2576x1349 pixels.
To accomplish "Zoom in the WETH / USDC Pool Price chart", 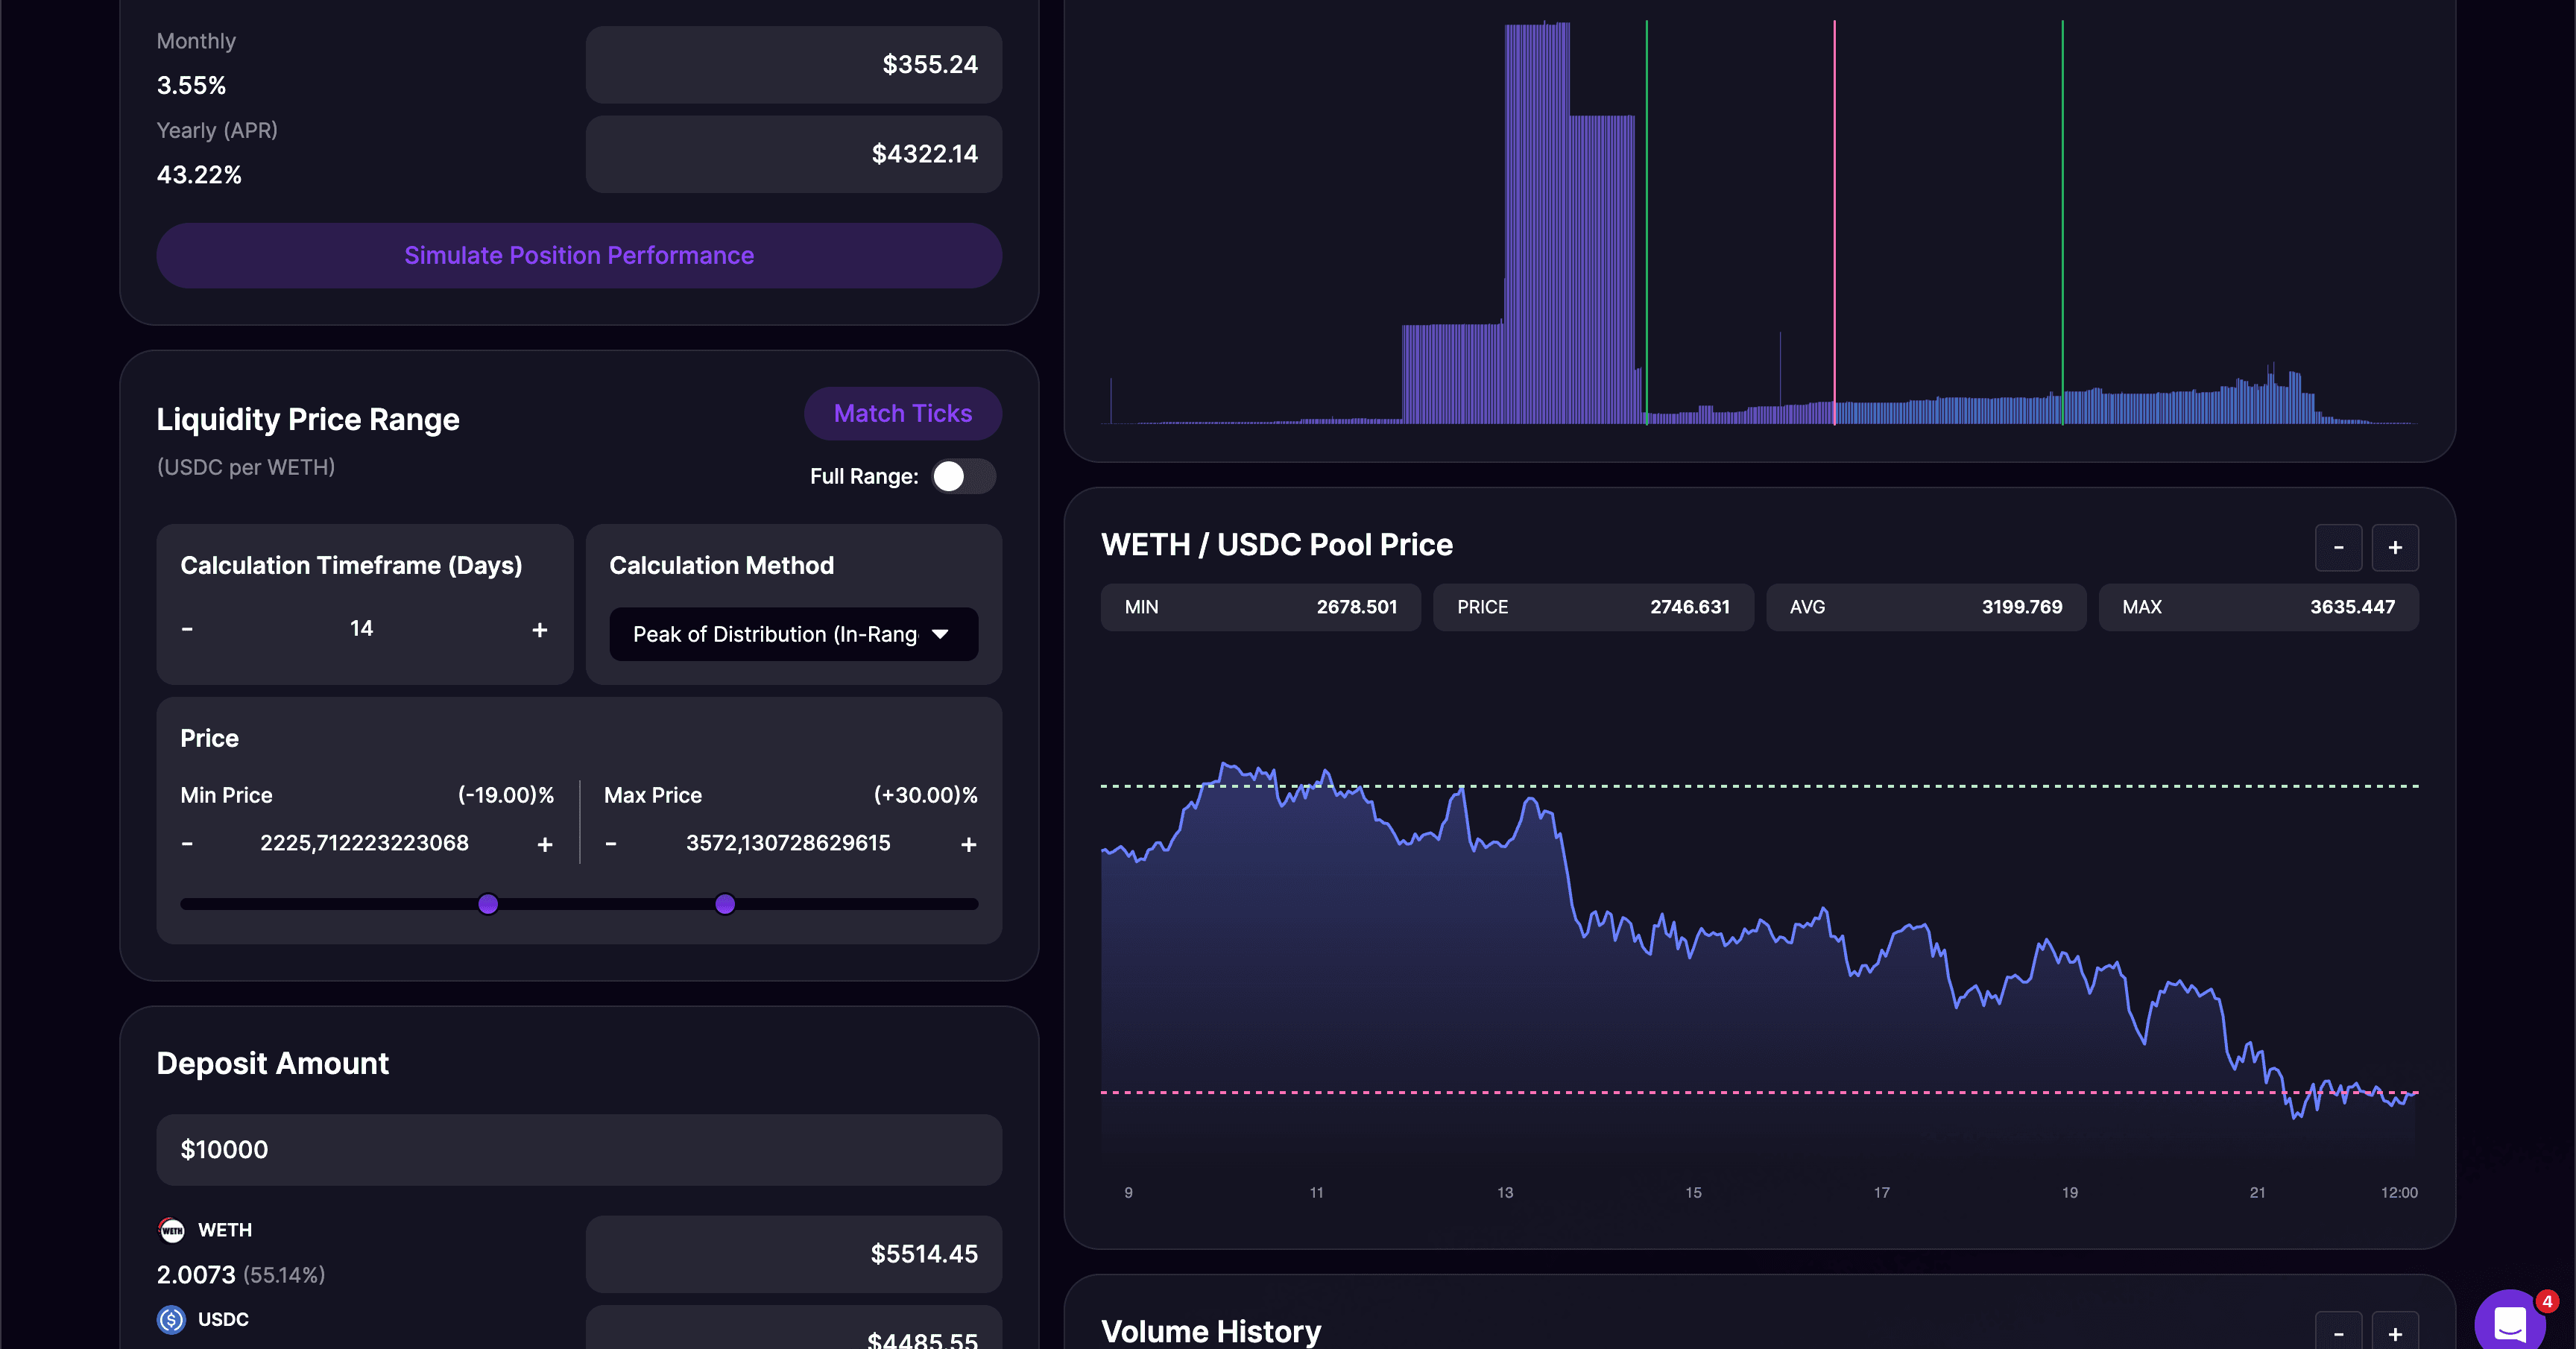I will [x=2395, y=547].
